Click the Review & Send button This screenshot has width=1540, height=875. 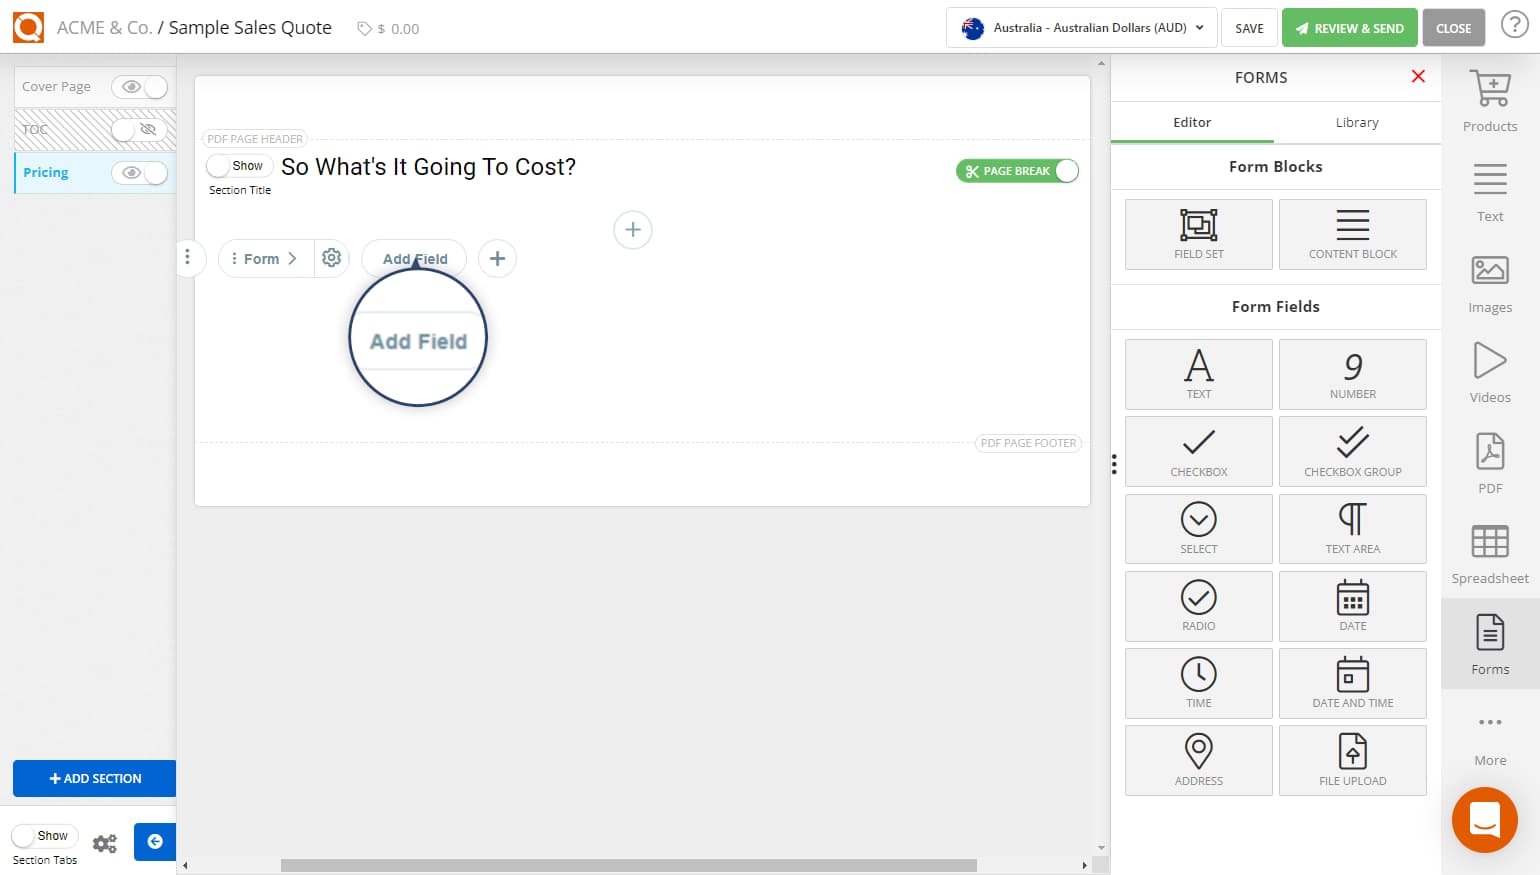(1349, 27)
